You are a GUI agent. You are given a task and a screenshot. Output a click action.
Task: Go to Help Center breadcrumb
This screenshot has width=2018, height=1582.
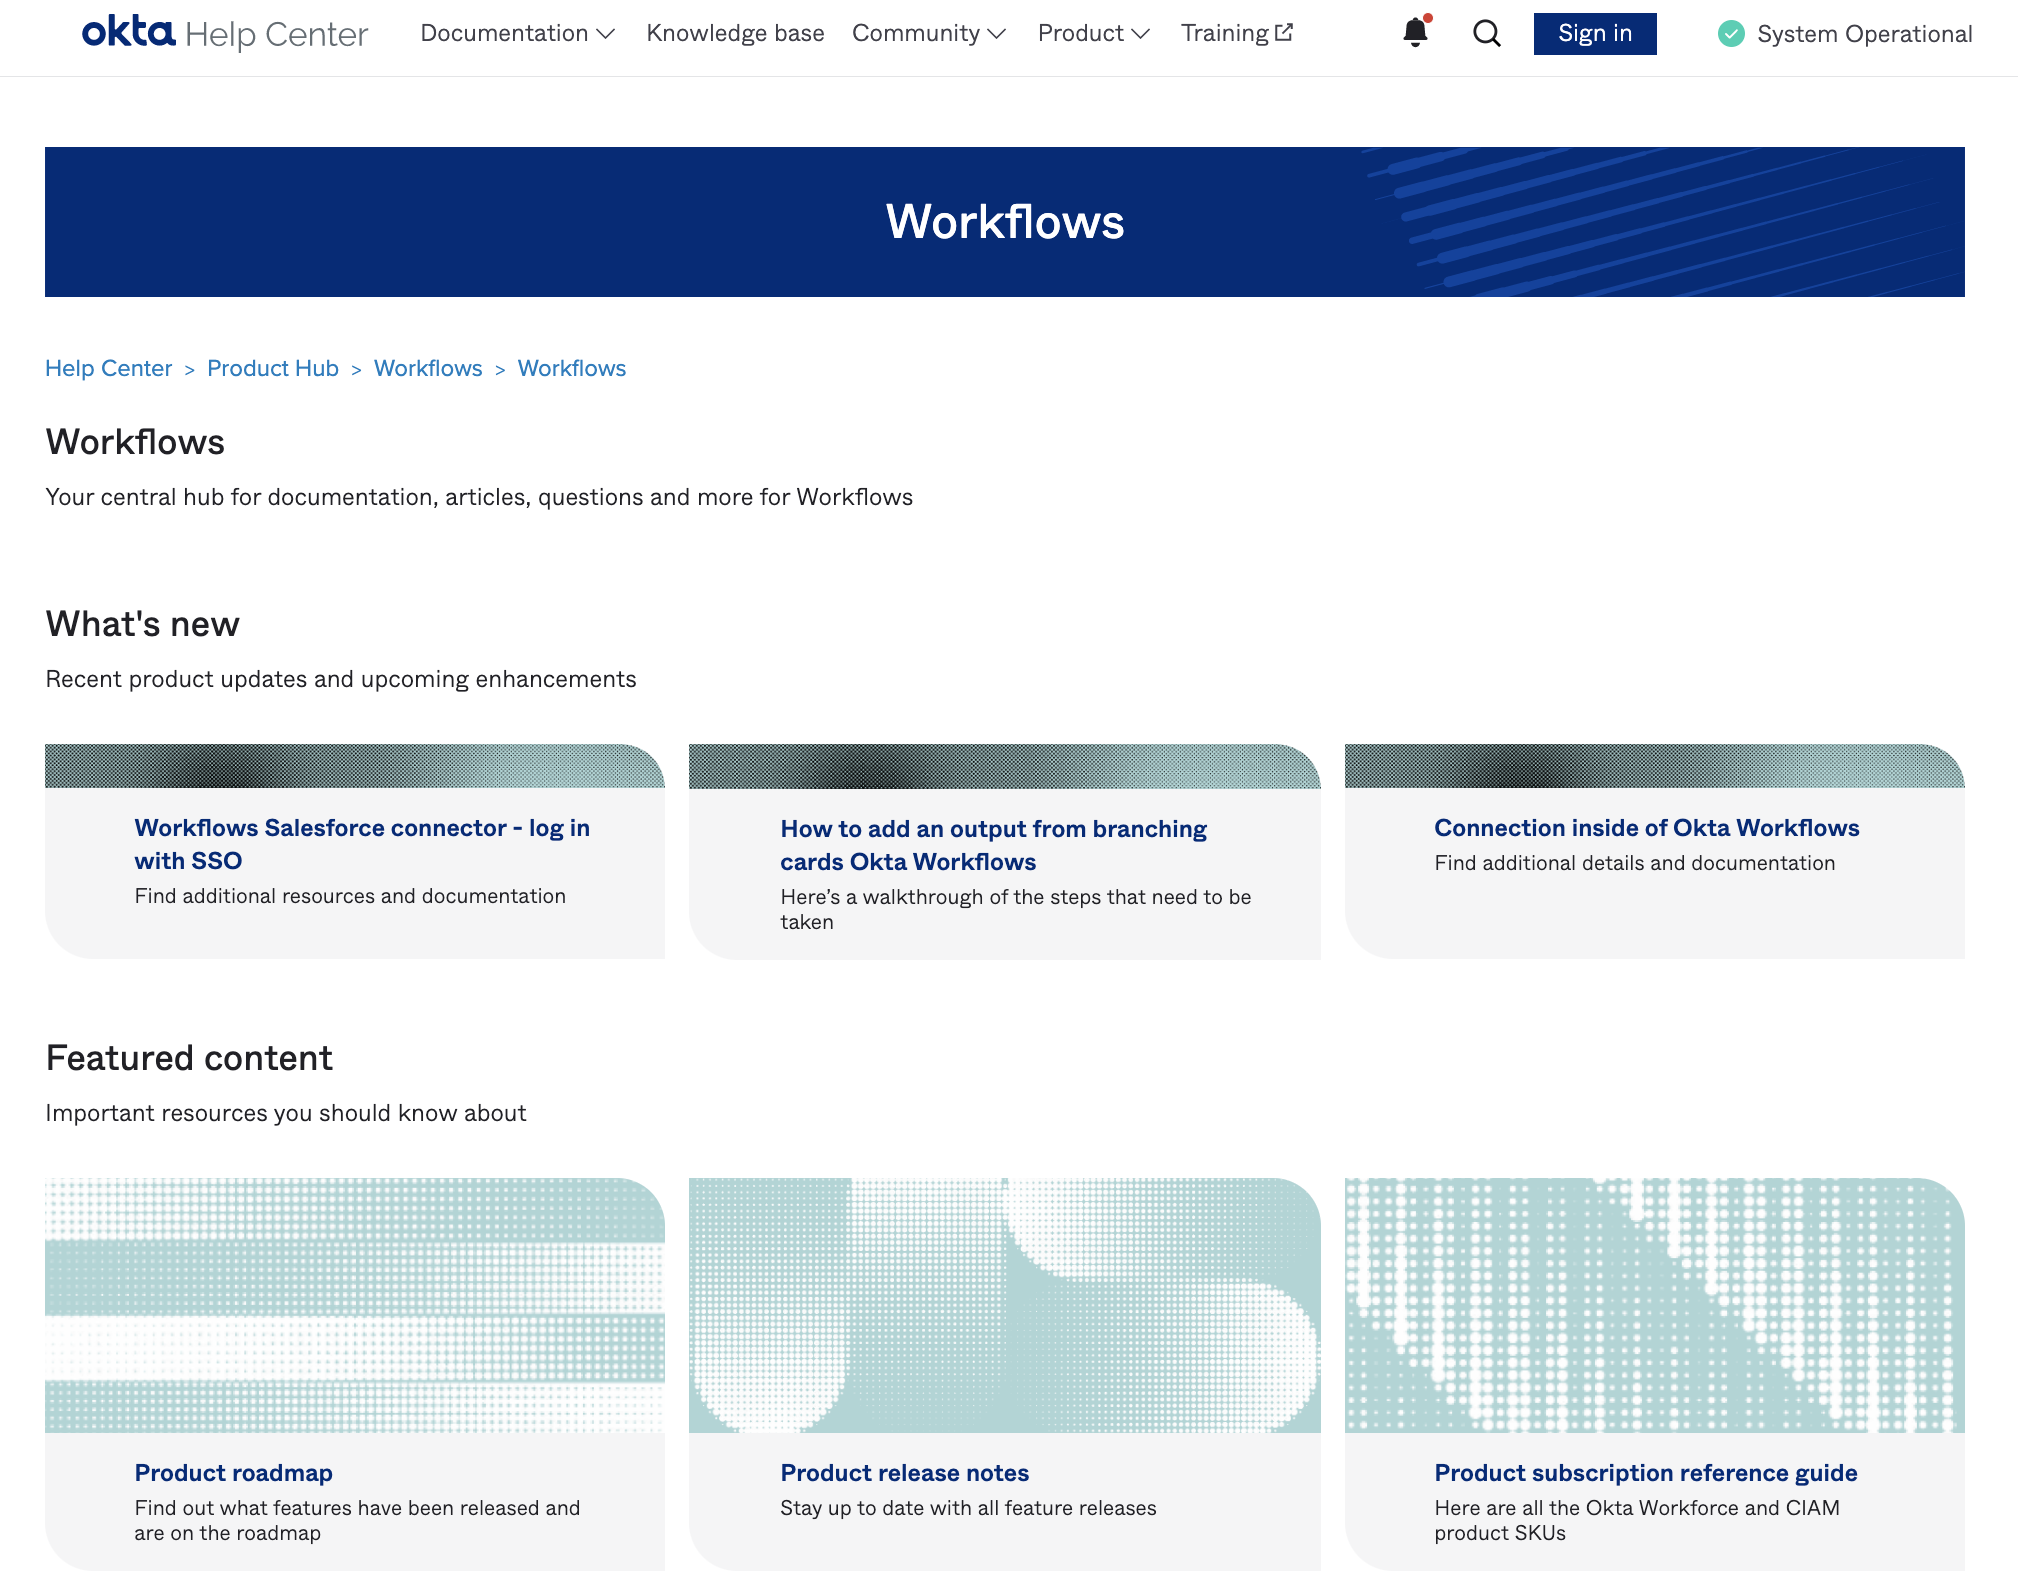click(108, 368)
